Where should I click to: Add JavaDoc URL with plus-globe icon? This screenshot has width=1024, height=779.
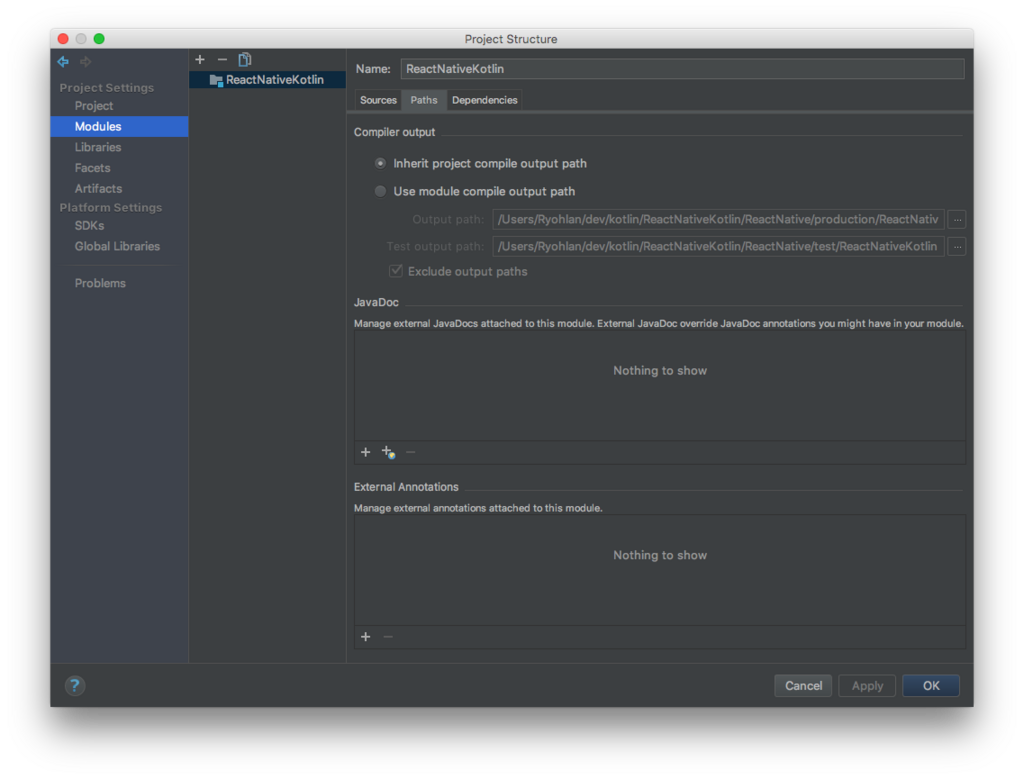[389, 452]
